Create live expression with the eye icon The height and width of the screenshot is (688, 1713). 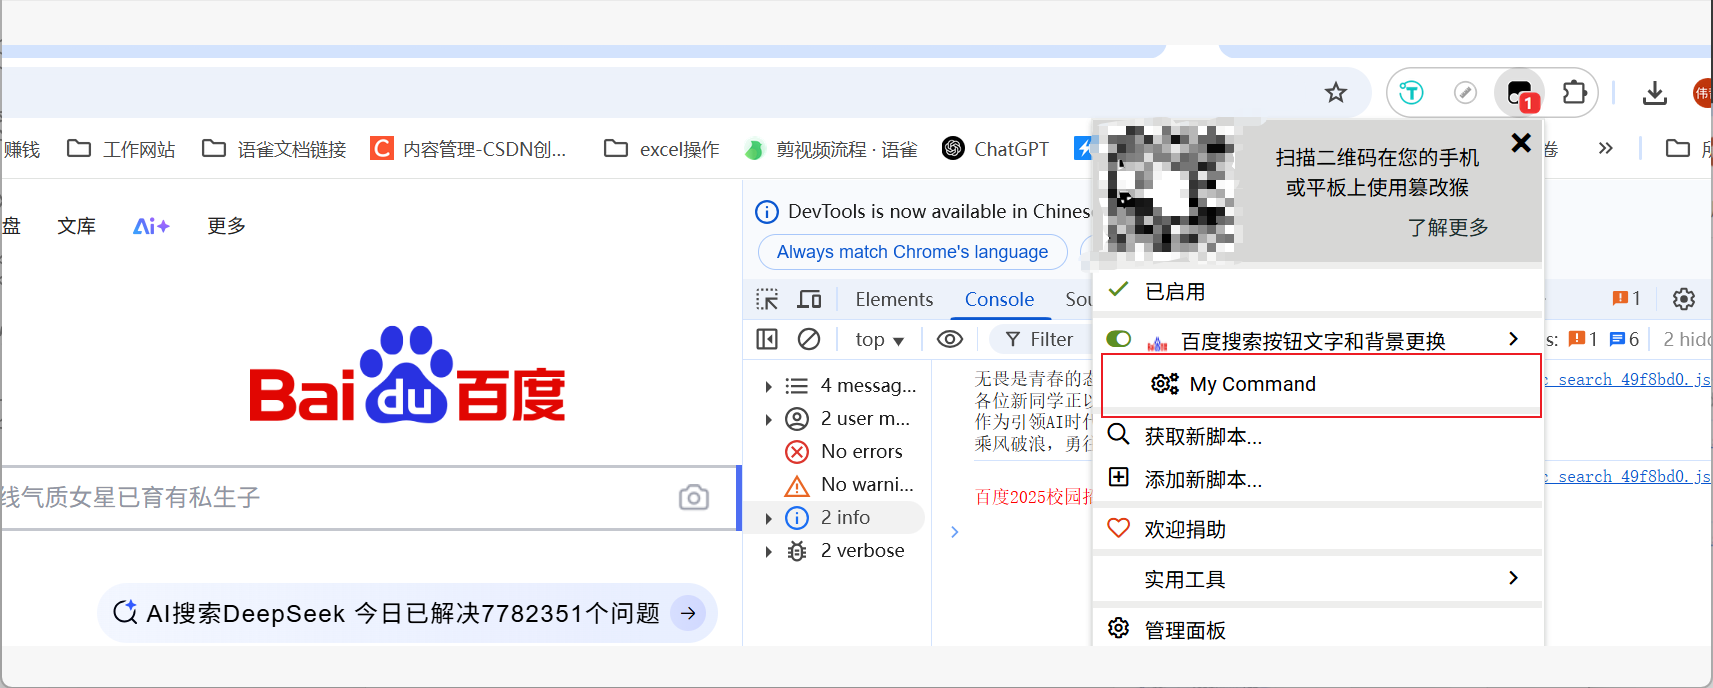[x=950, y=339]
